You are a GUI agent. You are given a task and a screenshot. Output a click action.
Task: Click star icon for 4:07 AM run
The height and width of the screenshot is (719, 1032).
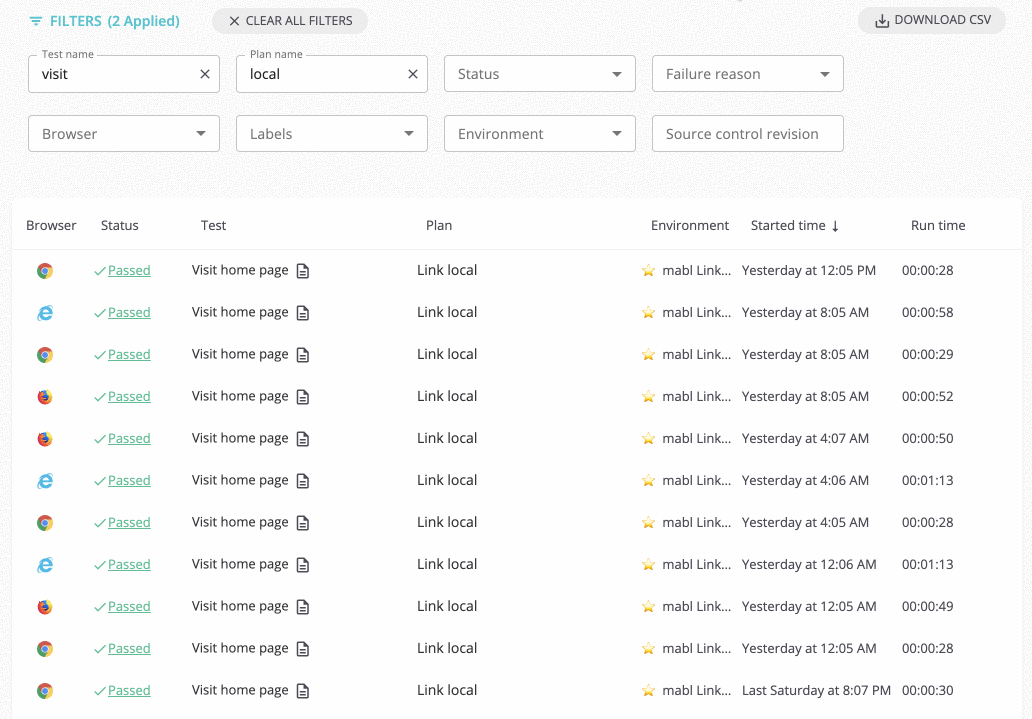coord(648,439)
